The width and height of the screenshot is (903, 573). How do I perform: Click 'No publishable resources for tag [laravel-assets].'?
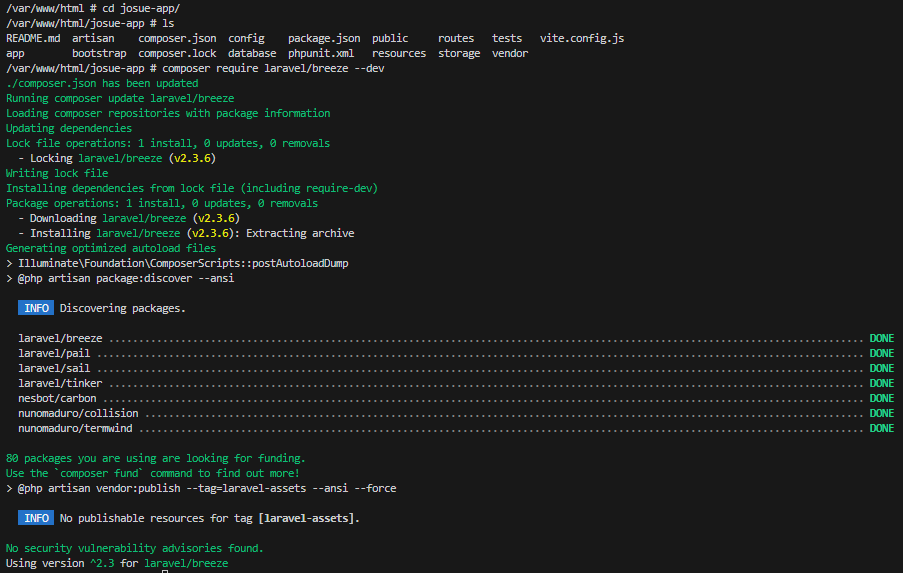point(210,518)
